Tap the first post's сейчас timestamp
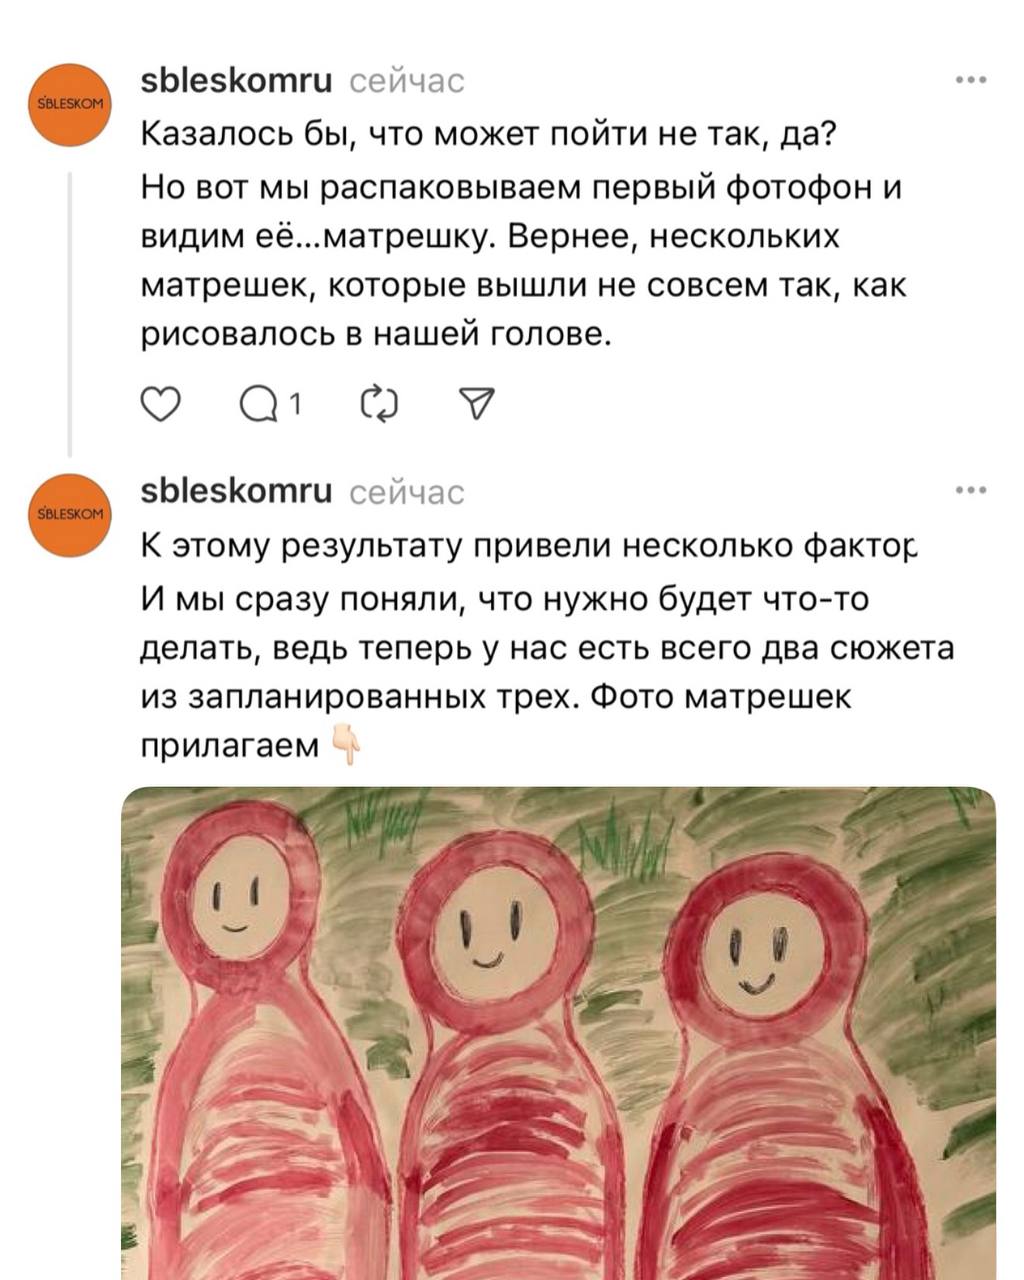1024x1280 pixels. coord(407,82)
